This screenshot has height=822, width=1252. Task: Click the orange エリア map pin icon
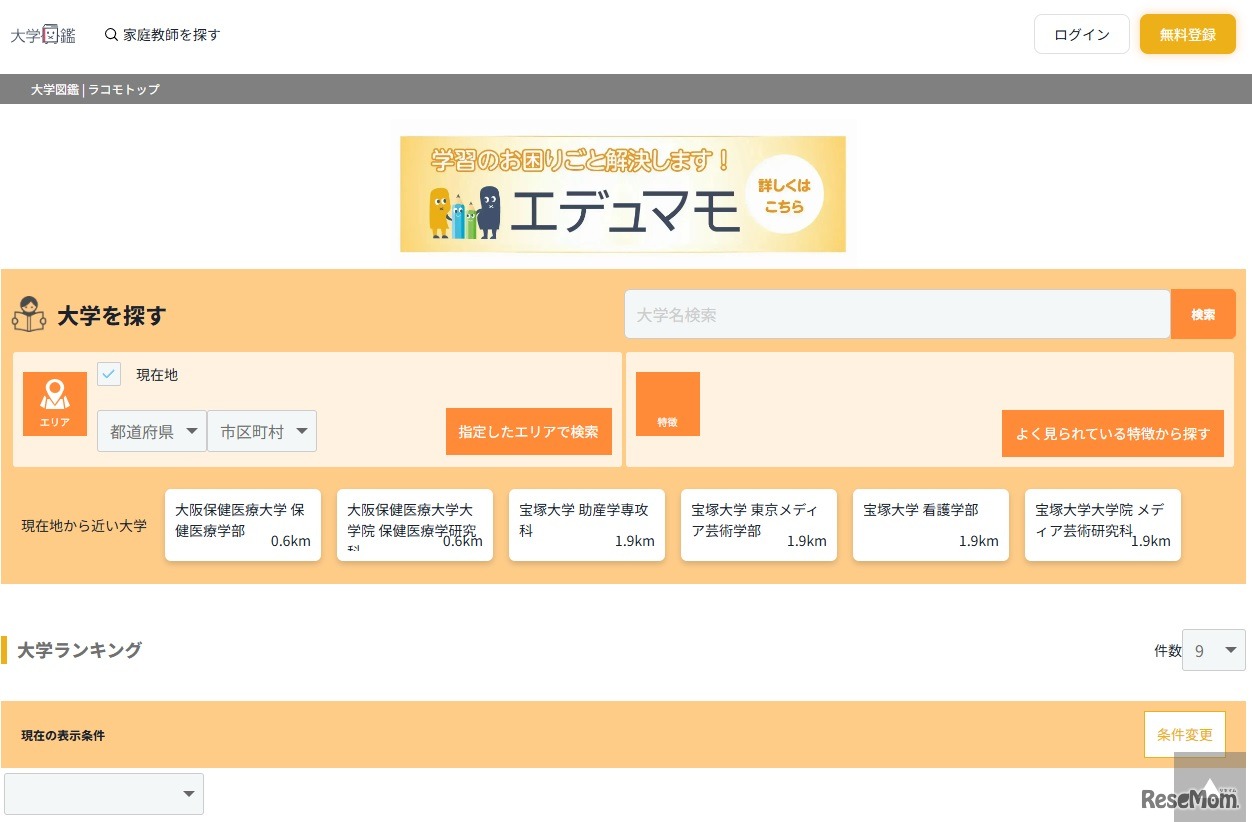click(x=55, y=403)
